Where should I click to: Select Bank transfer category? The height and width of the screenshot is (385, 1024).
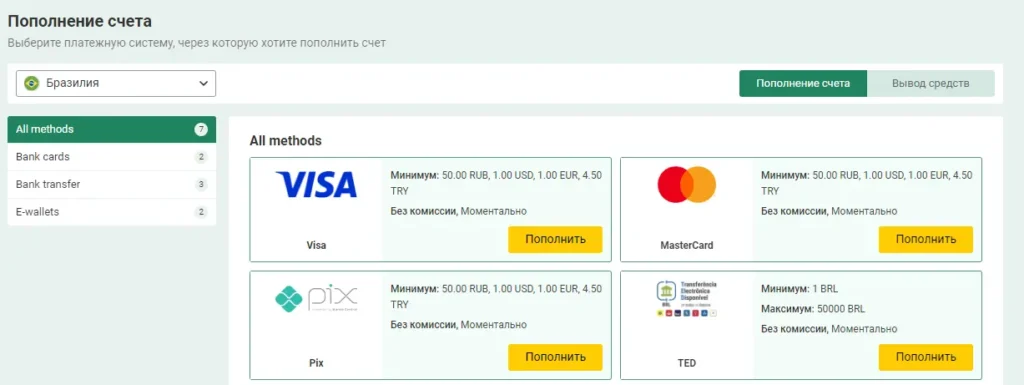pos(112,185)
